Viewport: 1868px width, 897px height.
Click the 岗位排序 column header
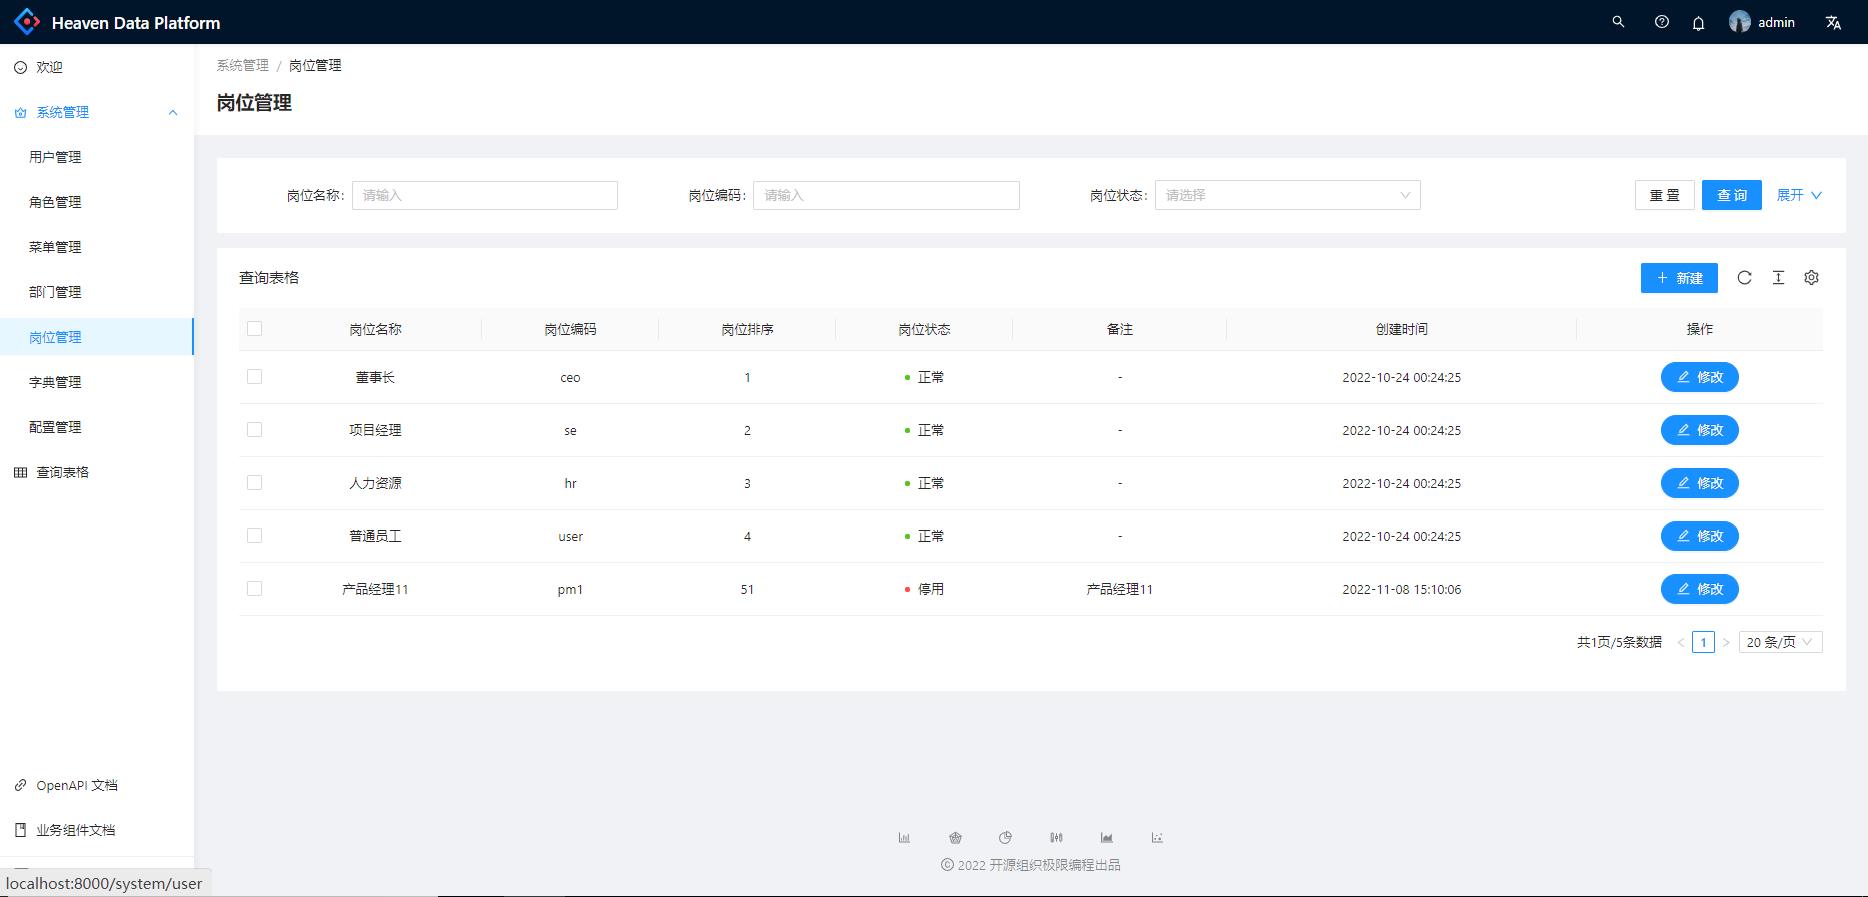click(x=747, y=329)
